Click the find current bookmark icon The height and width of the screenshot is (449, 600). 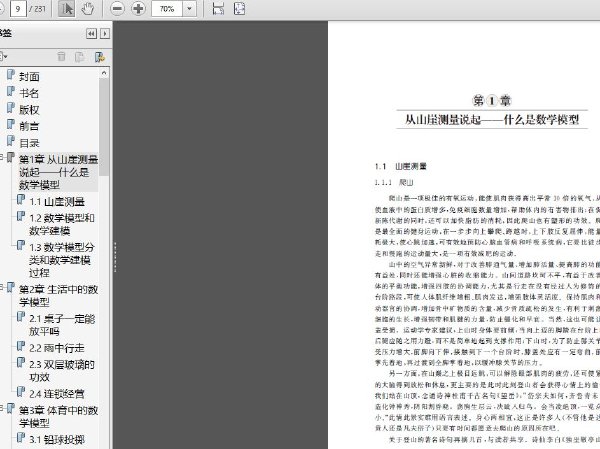pyautogui.click(x=99, y=57)
